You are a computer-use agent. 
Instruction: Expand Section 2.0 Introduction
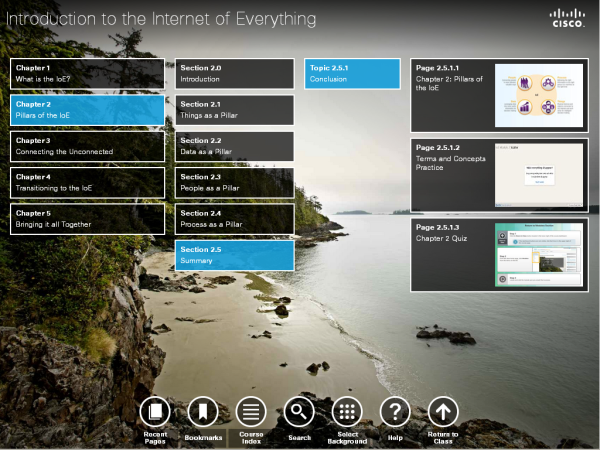(234, 73)
